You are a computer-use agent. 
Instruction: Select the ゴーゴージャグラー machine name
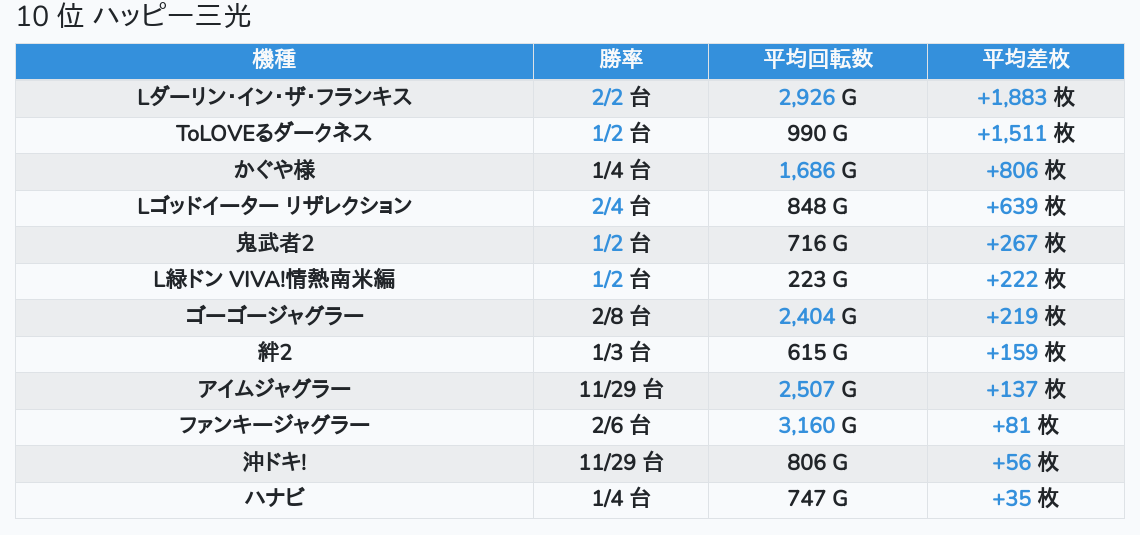[x=274, y=316]
